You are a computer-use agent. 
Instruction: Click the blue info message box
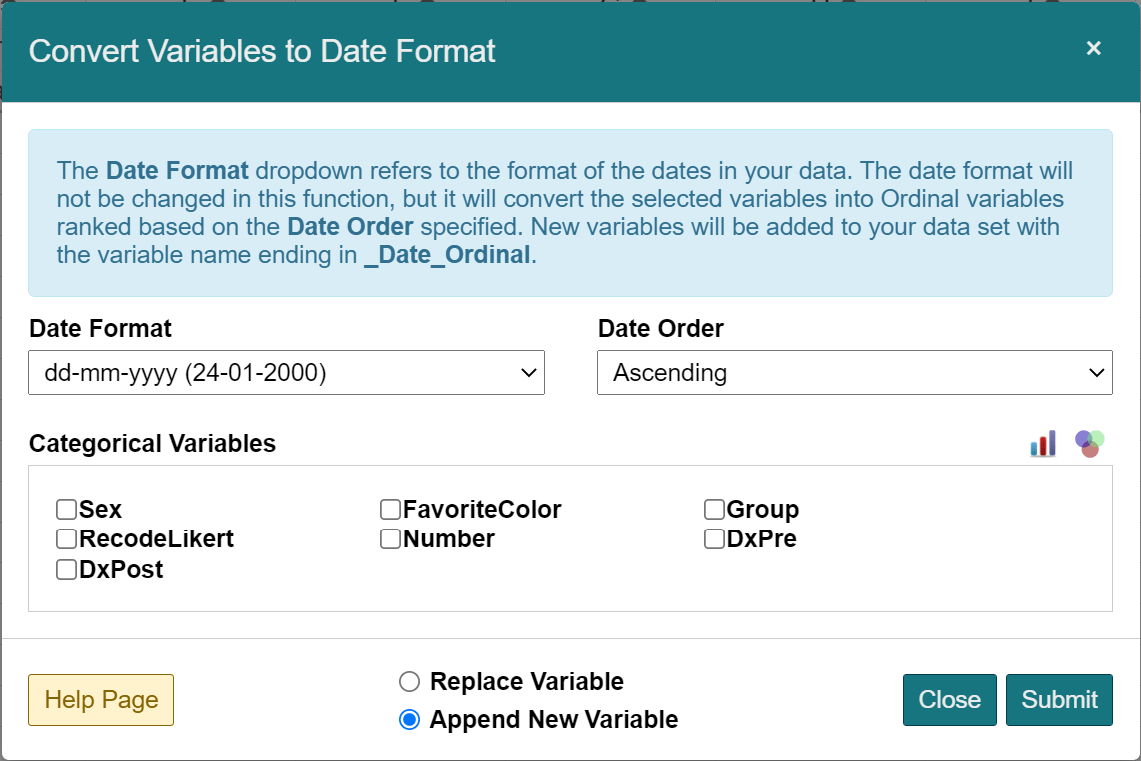(x=570, y=213)
